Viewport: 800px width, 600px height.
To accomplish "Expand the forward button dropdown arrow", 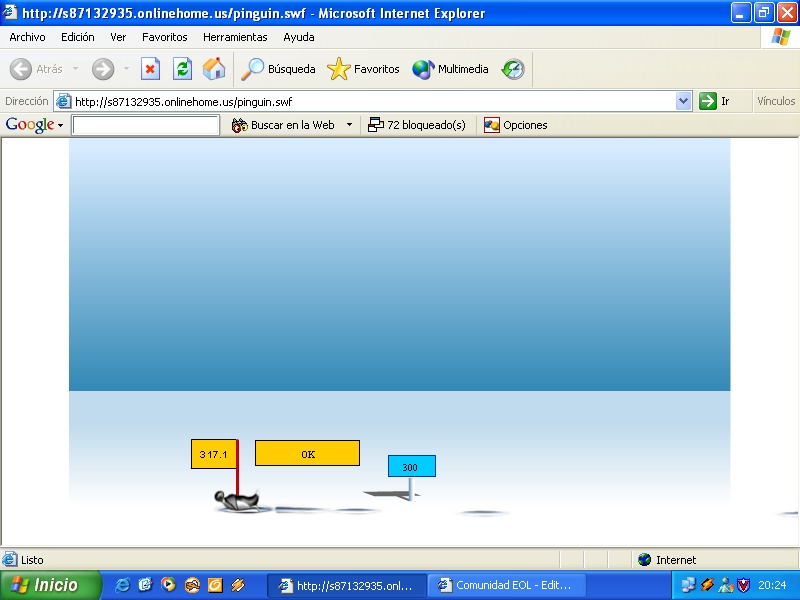I will tap(126, 68).
